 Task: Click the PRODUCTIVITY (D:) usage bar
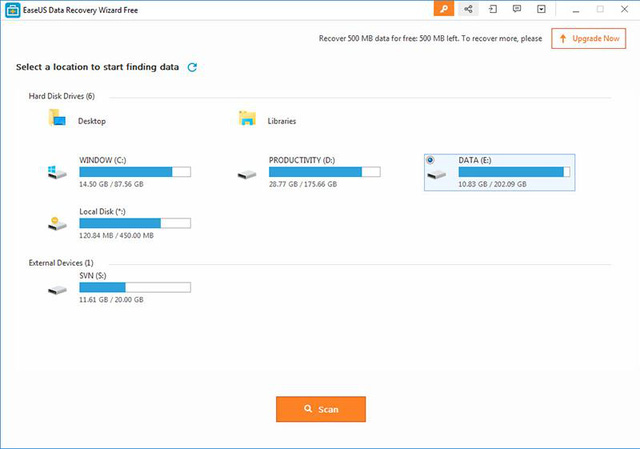coord(325,172)
